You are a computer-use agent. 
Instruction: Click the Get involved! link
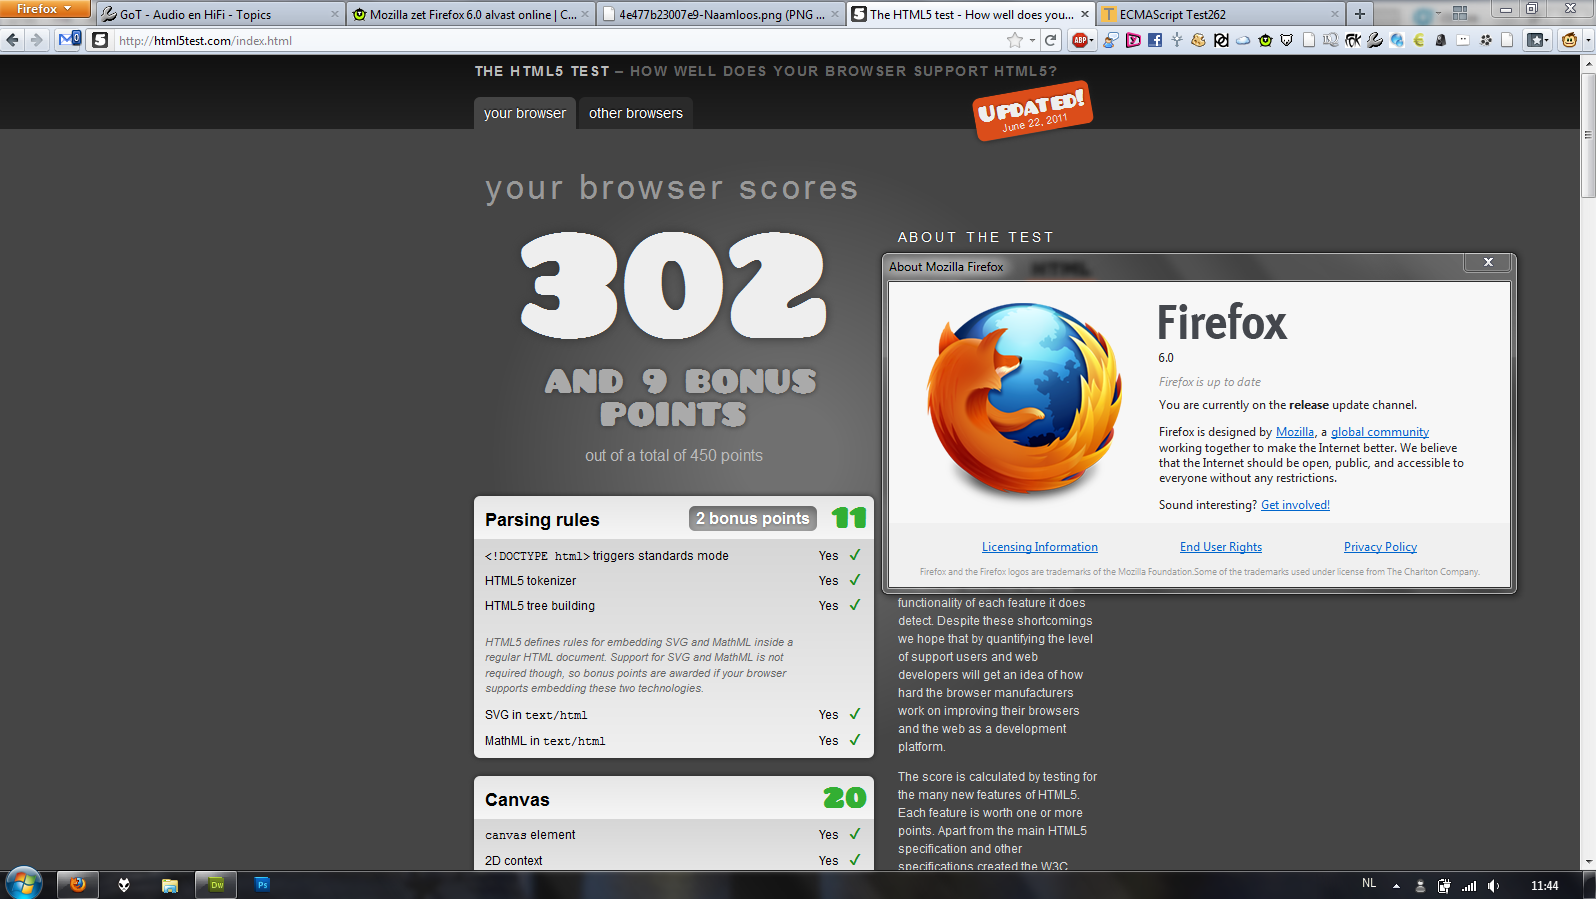pos(1295,505)
